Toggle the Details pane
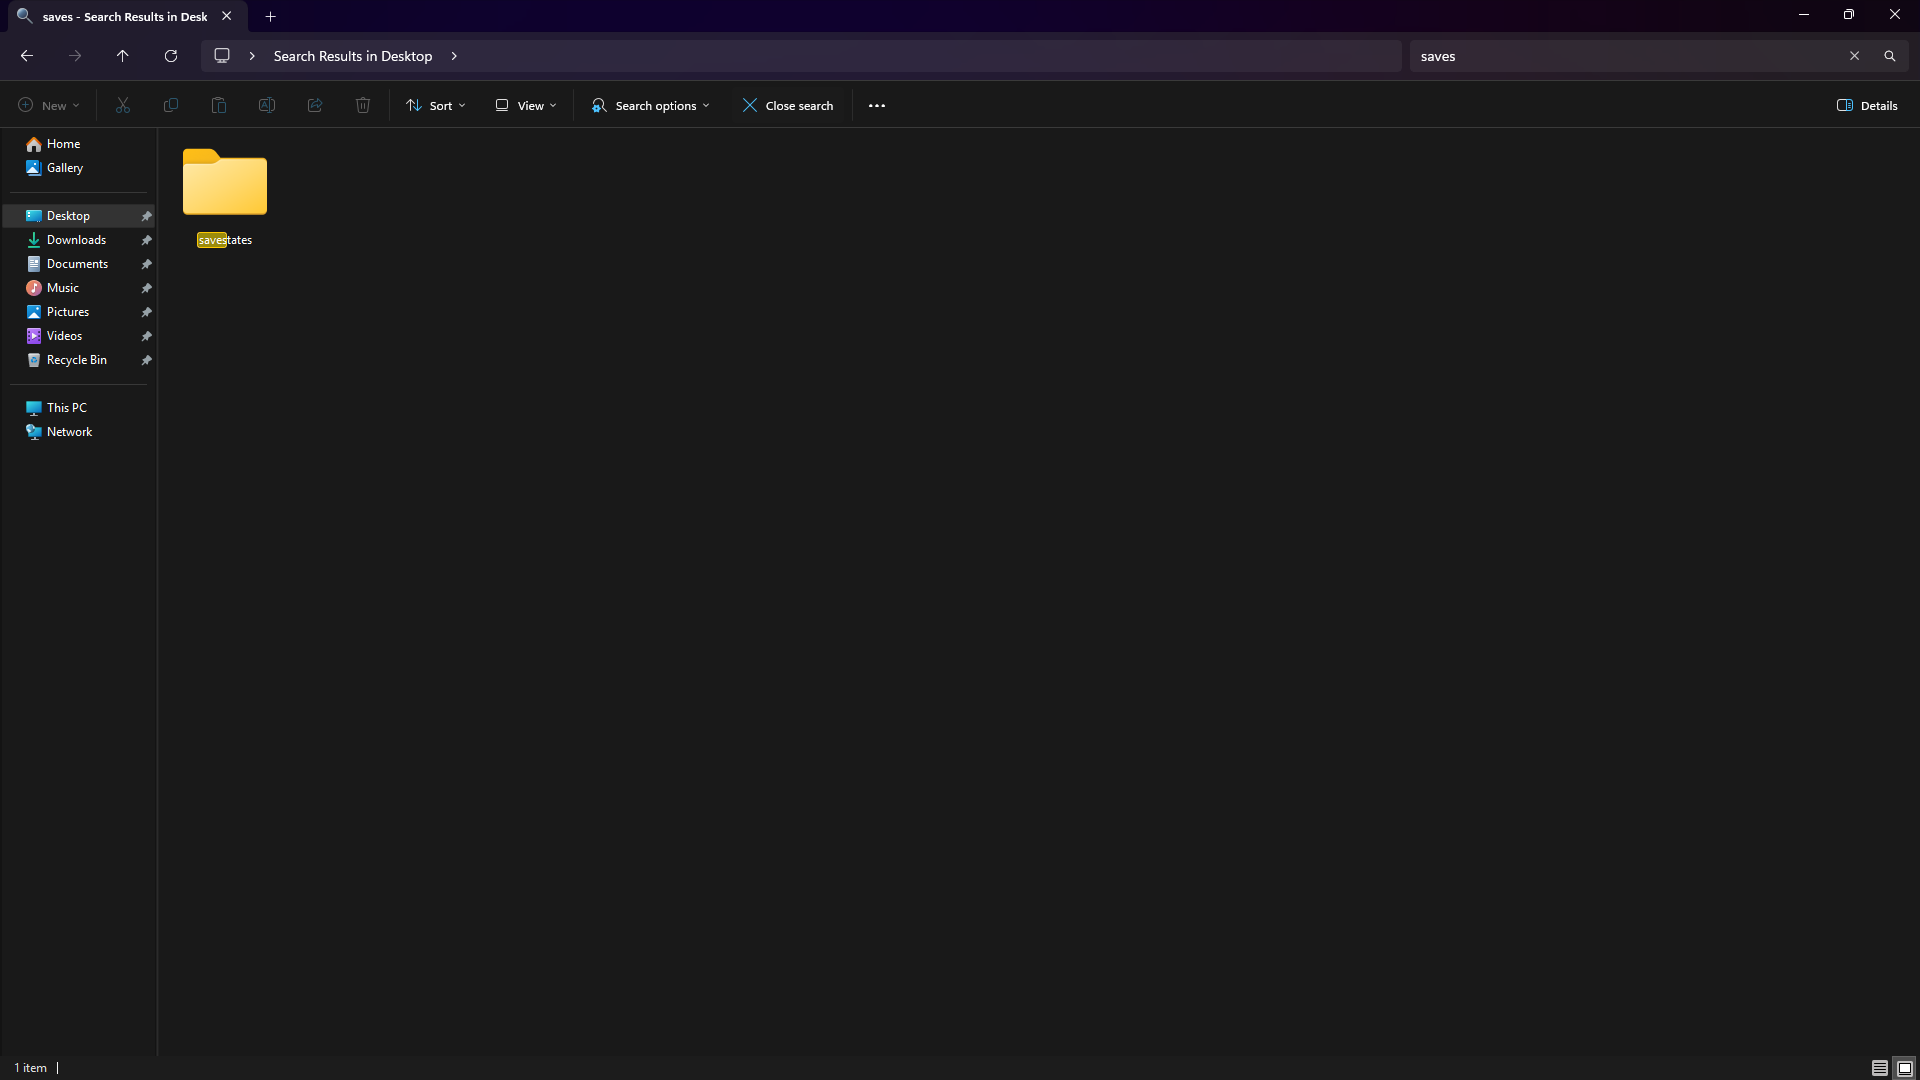 (1867, 105)
